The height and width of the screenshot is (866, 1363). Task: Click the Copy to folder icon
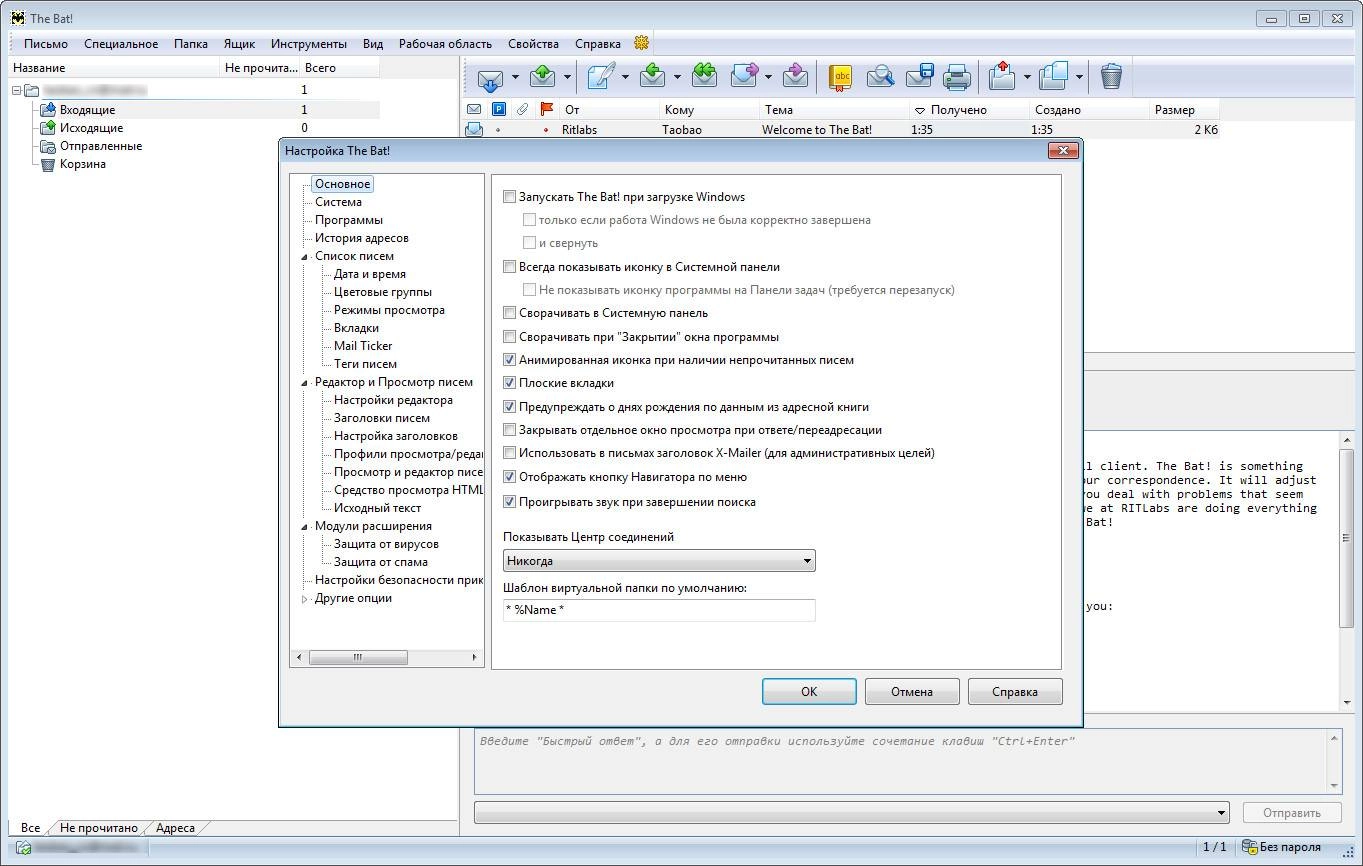(x=1054, y=76)
